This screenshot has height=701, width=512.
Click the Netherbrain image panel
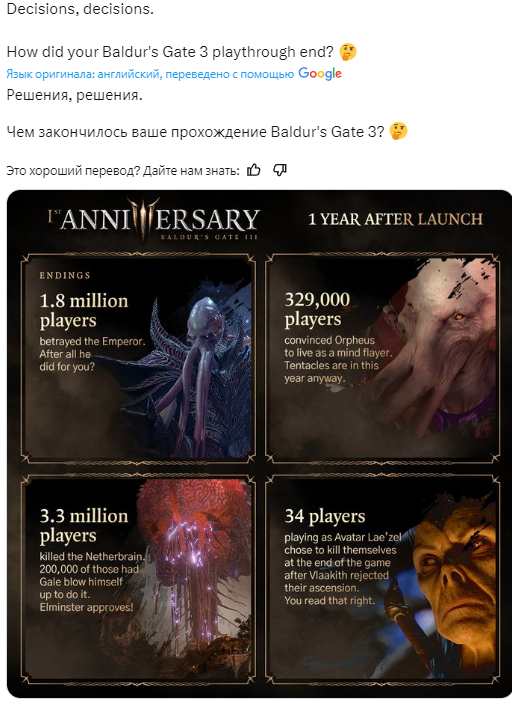139,579
